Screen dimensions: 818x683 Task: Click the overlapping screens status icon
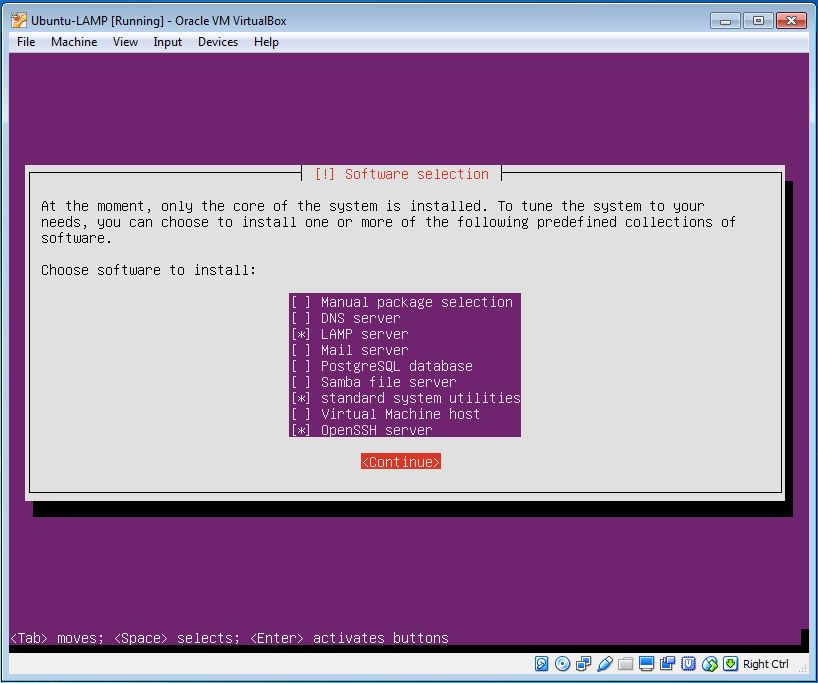coord(667,664)
